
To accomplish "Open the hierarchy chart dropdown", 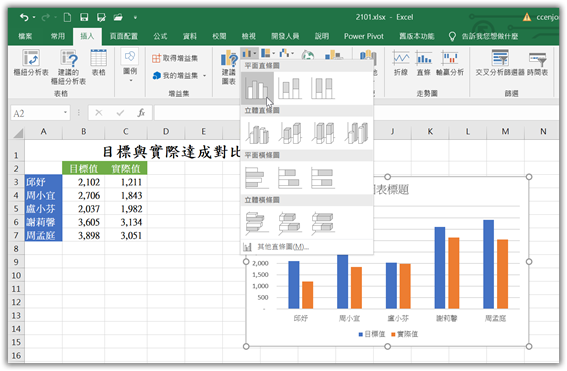I will [268, 54].
